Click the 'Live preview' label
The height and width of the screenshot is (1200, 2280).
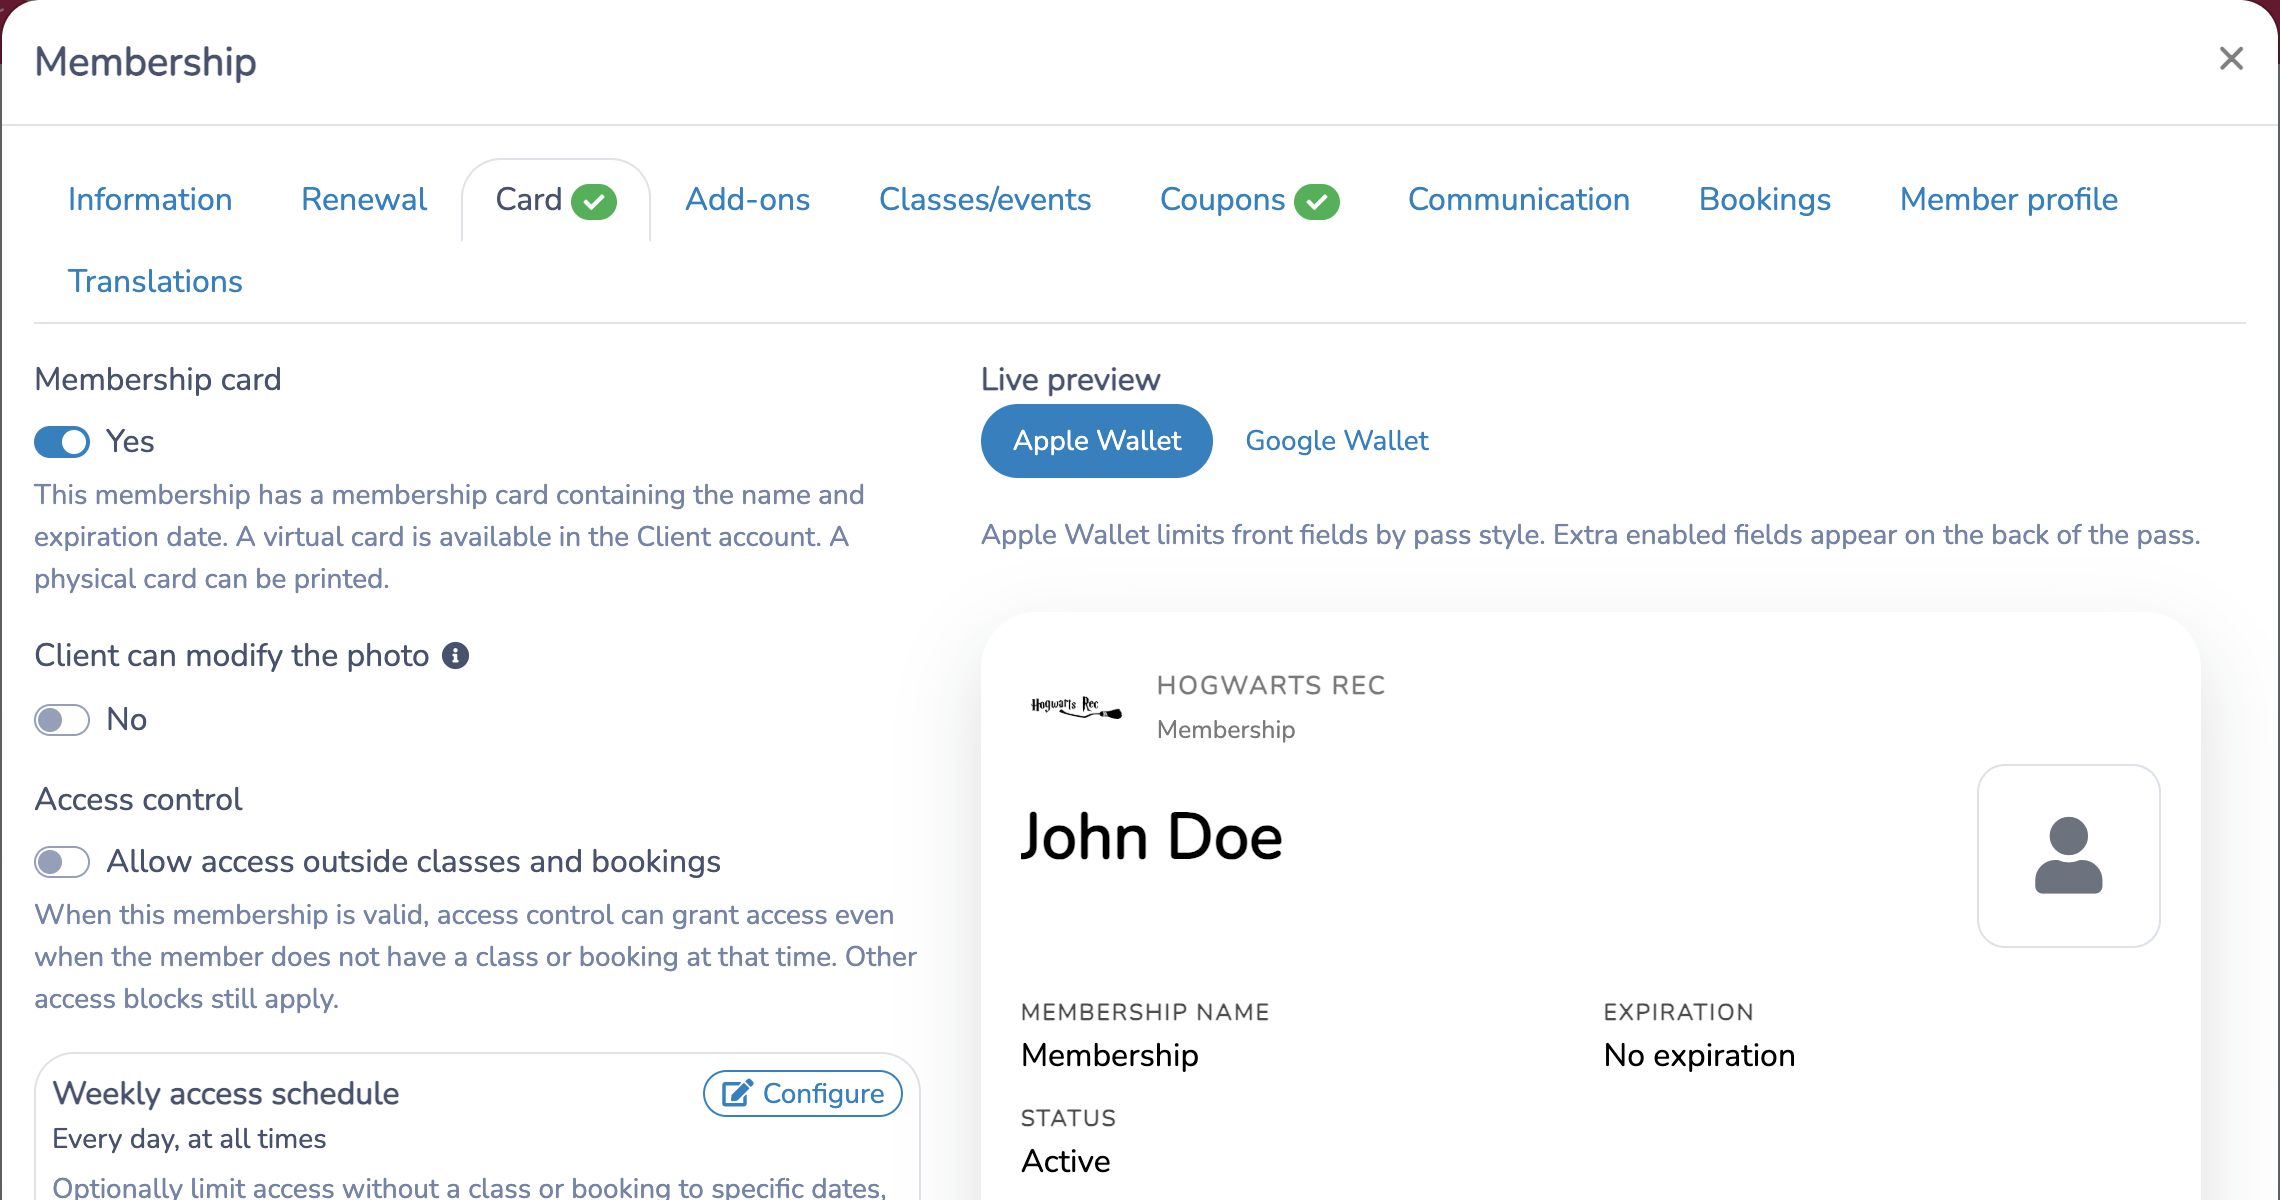tap(1070, 379)
